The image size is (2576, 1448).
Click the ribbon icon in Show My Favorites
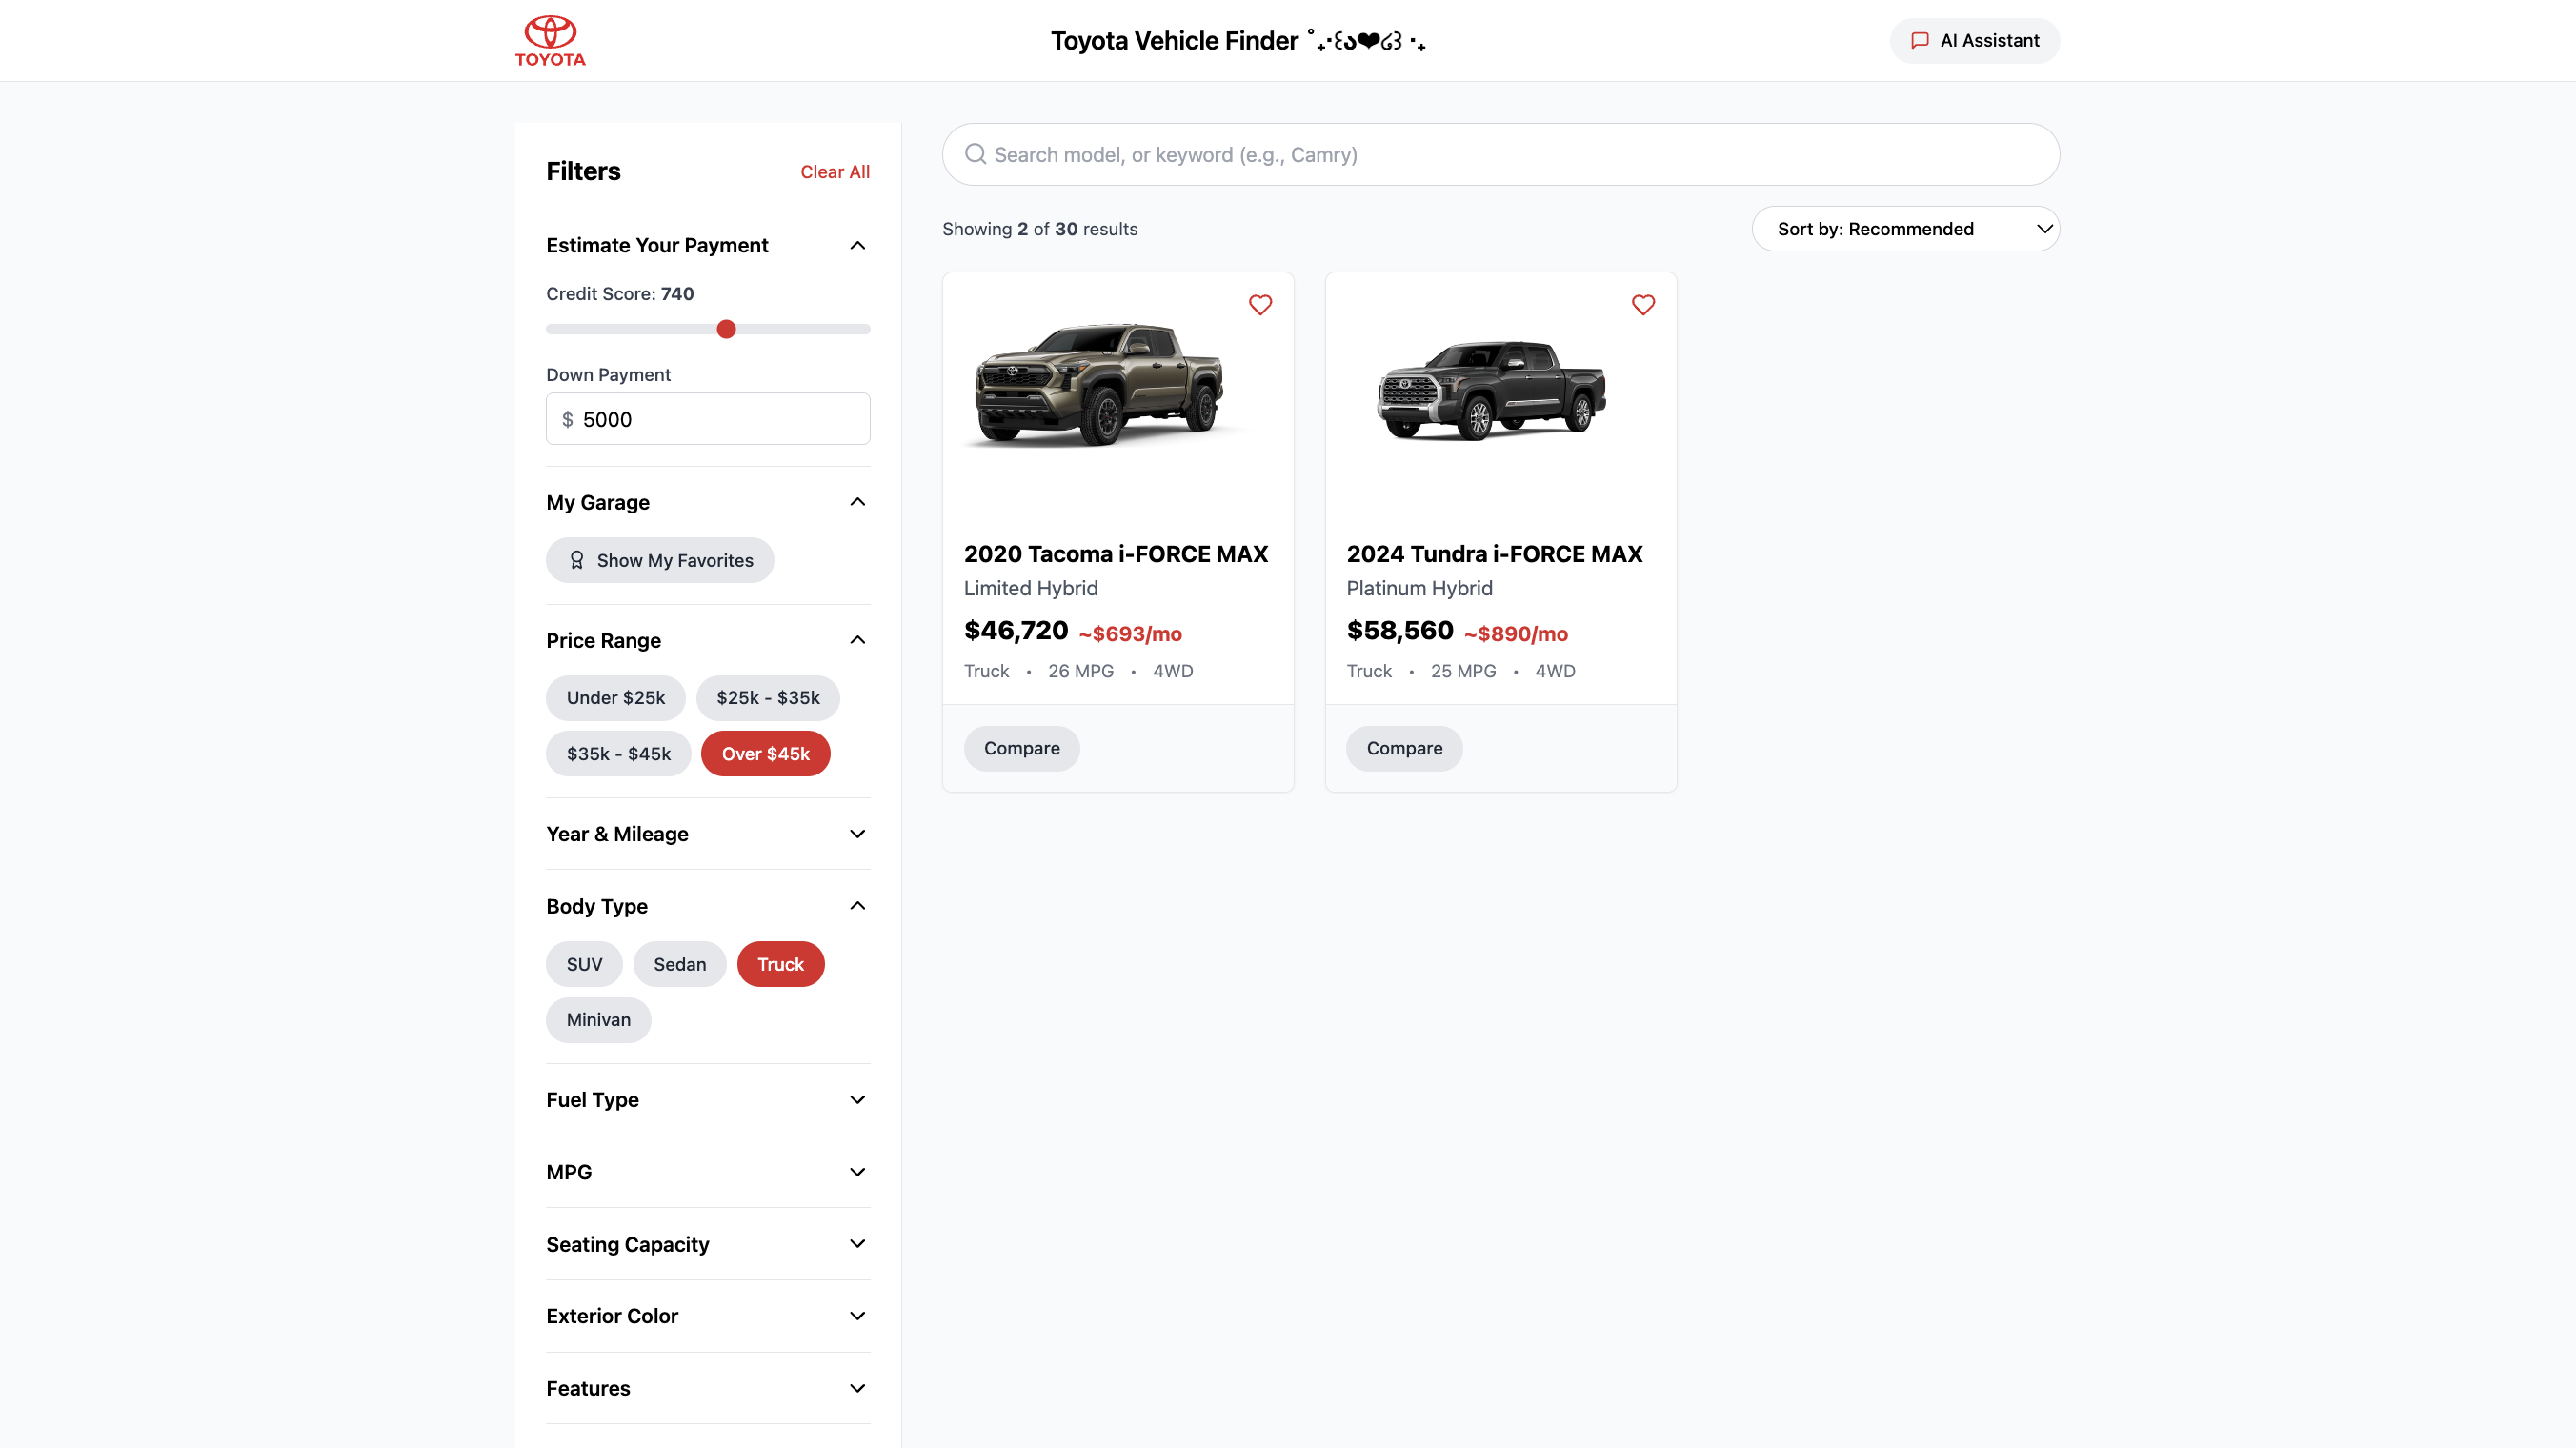(x=577, y=560)
